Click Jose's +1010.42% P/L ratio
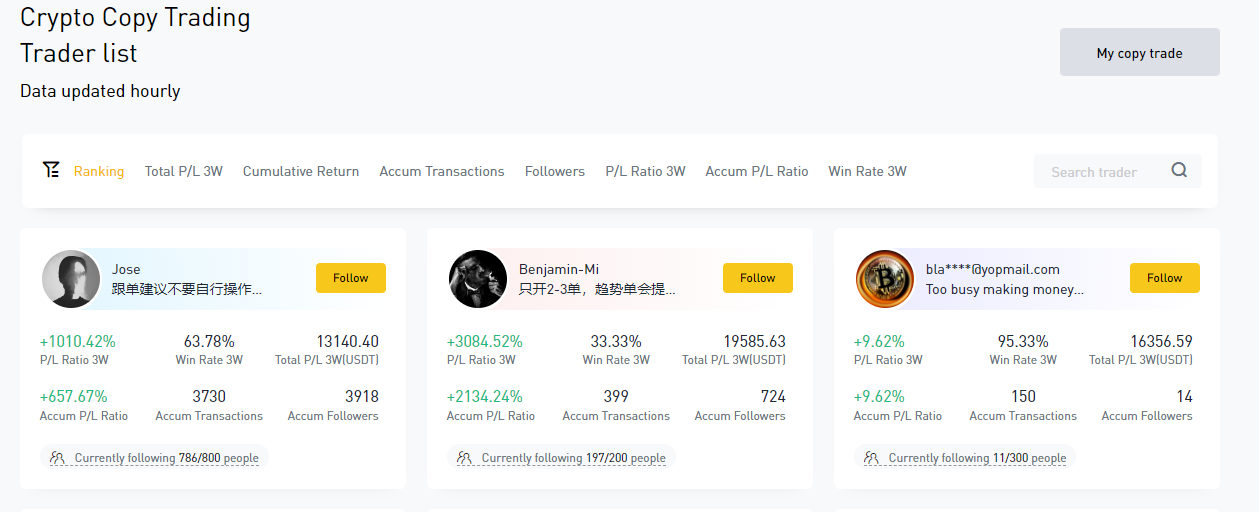Screen dimensions: 1259x512 pyautogui.click(x=78, y=341)
